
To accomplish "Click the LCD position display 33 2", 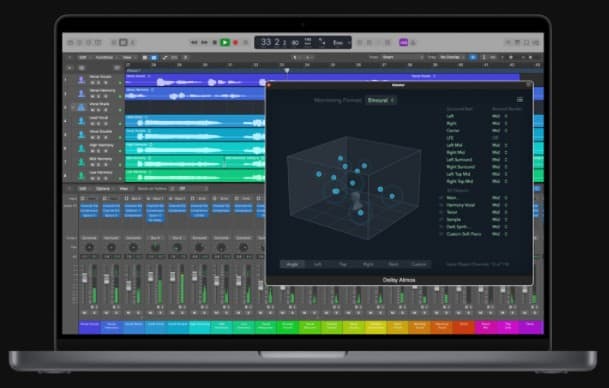I will click(274, 42).
